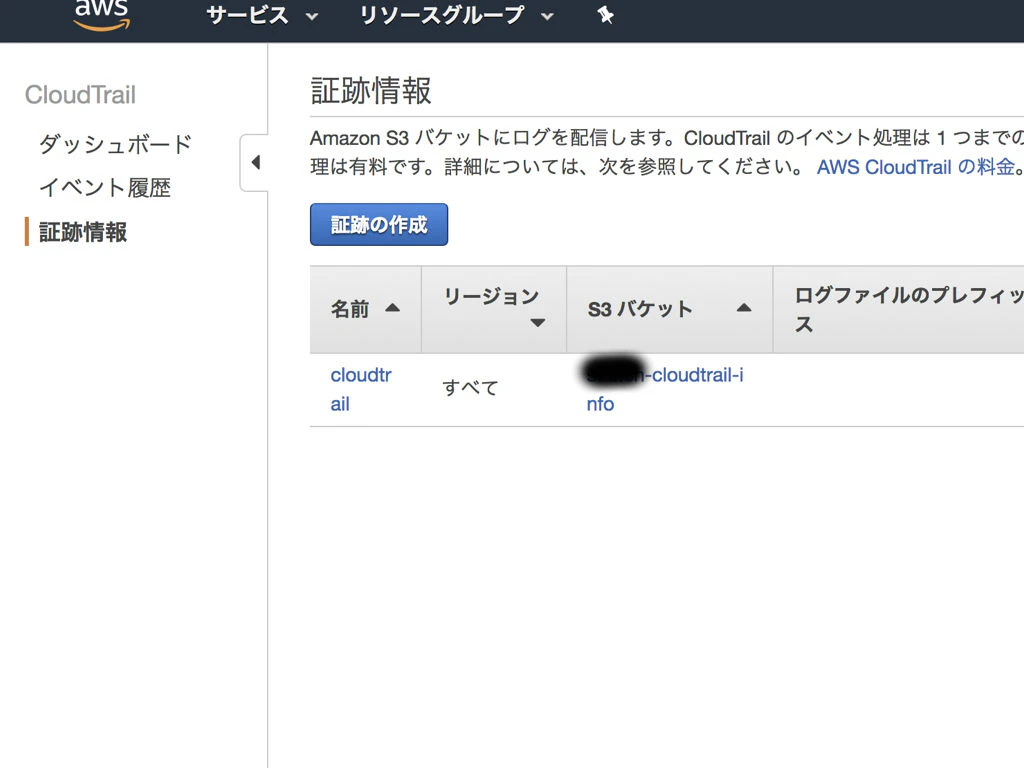
Task: Open the サービス dropdown menu
Action: coord(262,15)
